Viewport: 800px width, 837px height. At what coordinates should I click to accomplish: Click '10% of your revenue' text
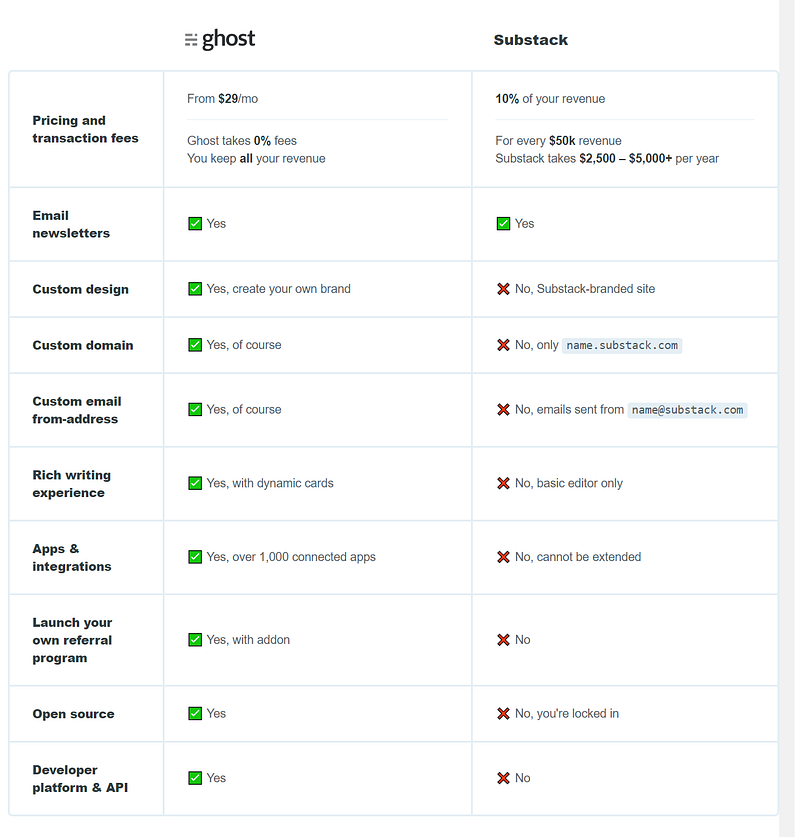[x=550, y=99]
